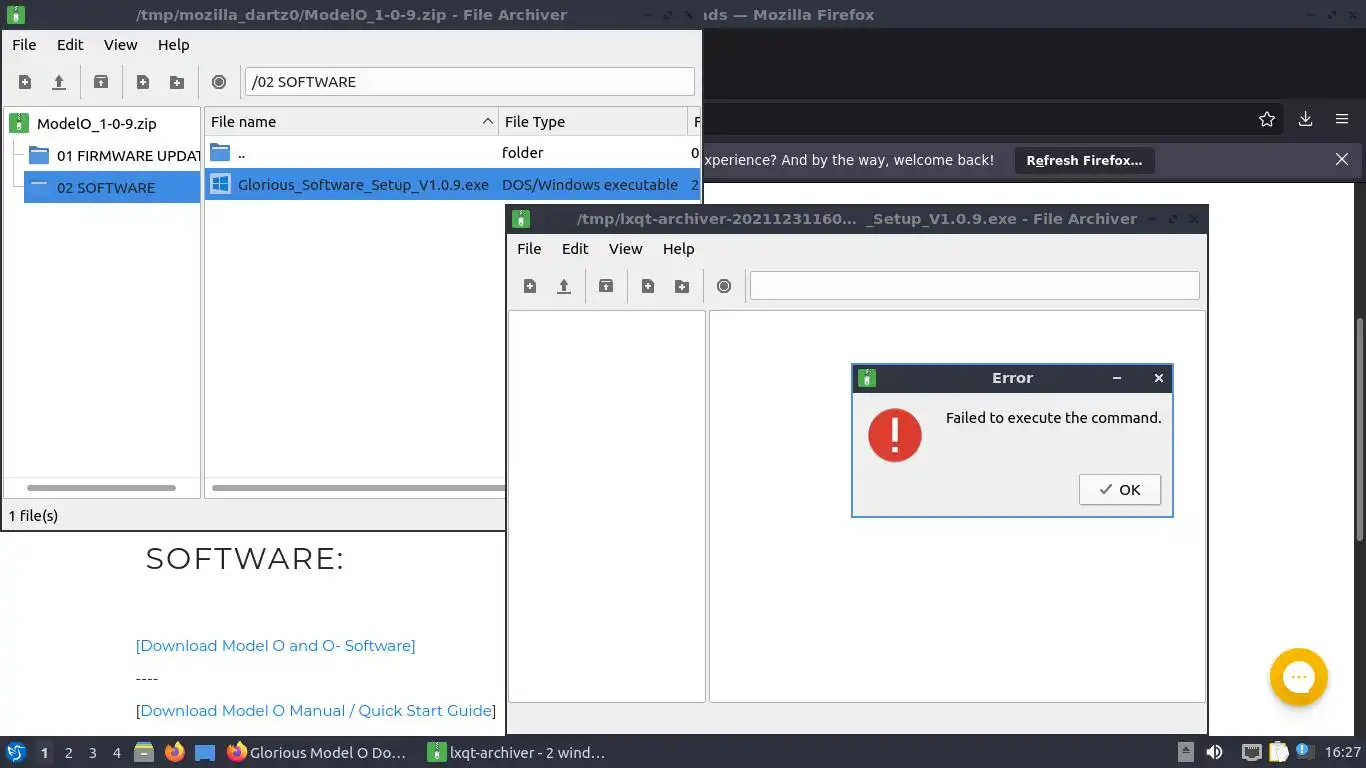The height and width of the screenshot is (768, 1366).
Task: Switch to virtual desktop 3
Action: [92, 753]
